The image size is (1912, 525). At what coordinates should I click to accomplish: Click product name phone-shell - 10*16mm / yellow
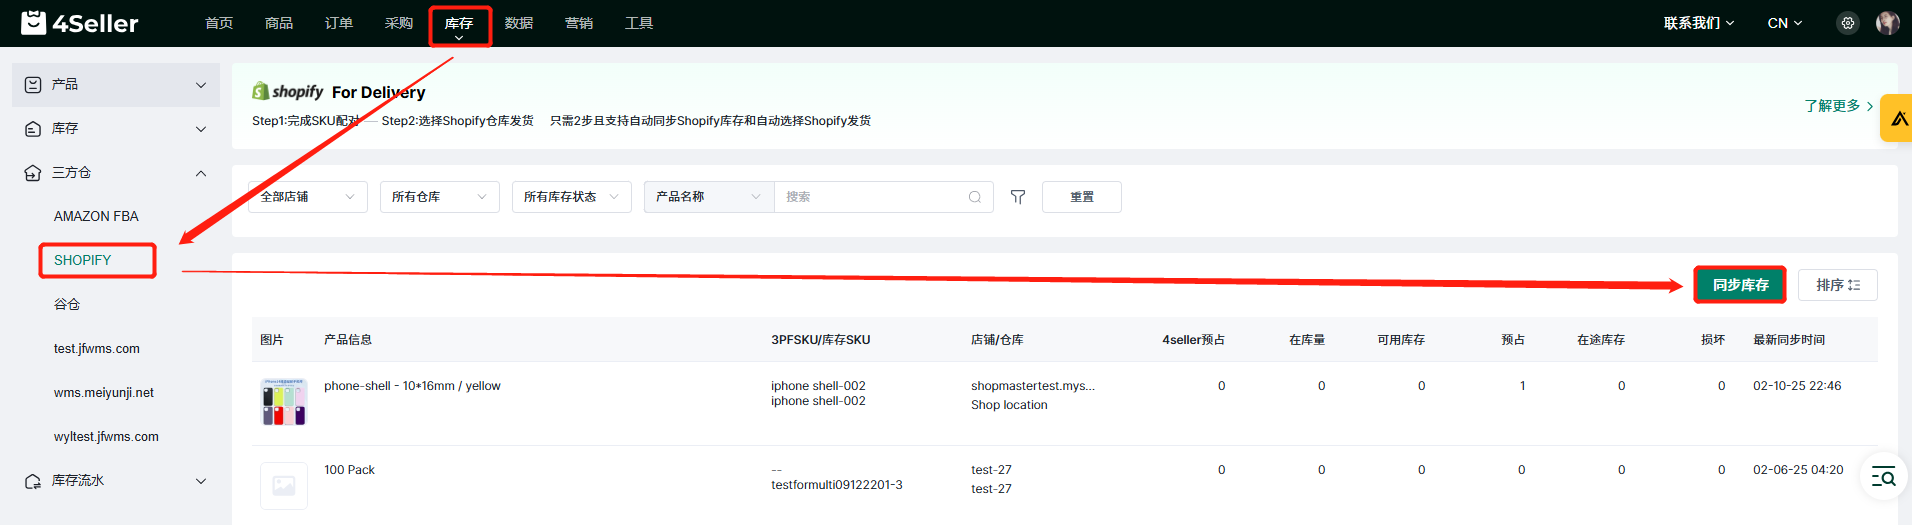[x=412, y=386]
